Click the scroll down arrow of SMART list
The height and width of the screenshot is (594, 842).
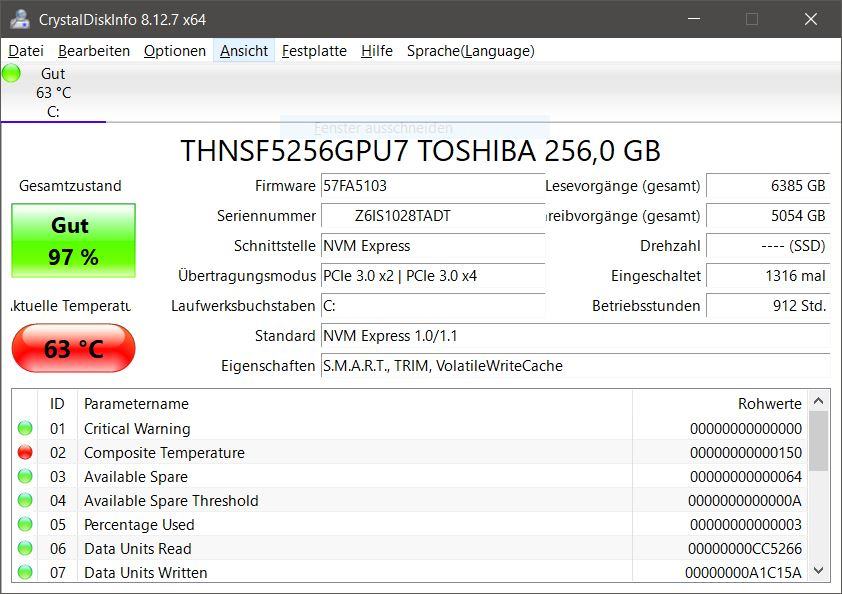click(818, 570)
